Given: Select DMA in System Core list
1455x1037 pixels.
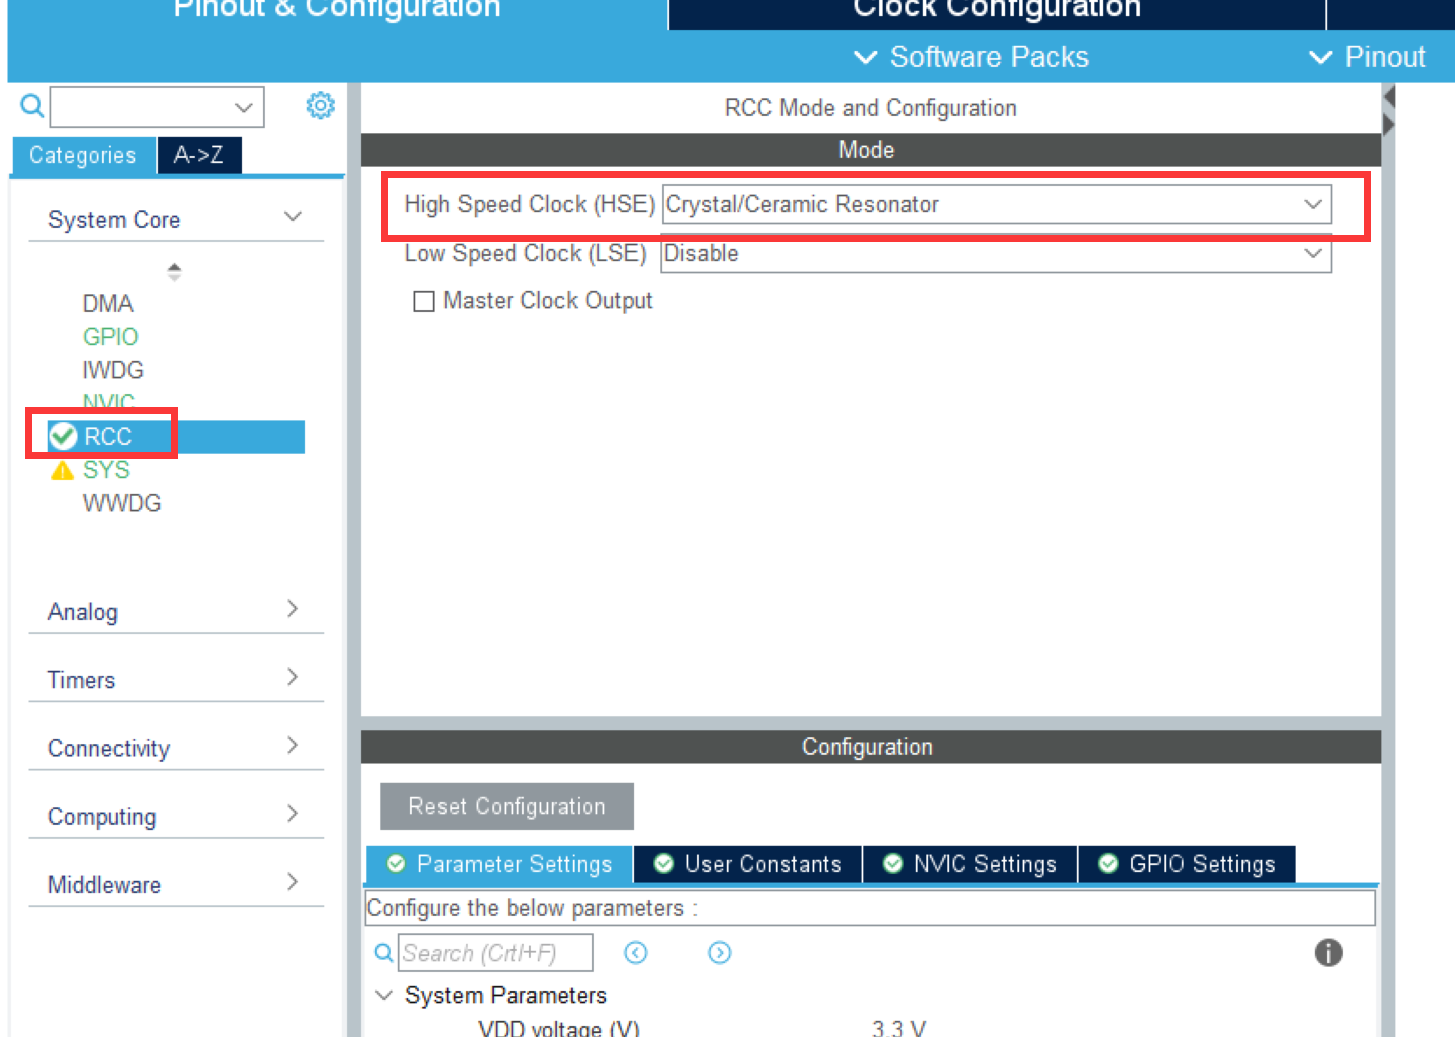Looking at the screenshot, I should click(x=108, y=303).
